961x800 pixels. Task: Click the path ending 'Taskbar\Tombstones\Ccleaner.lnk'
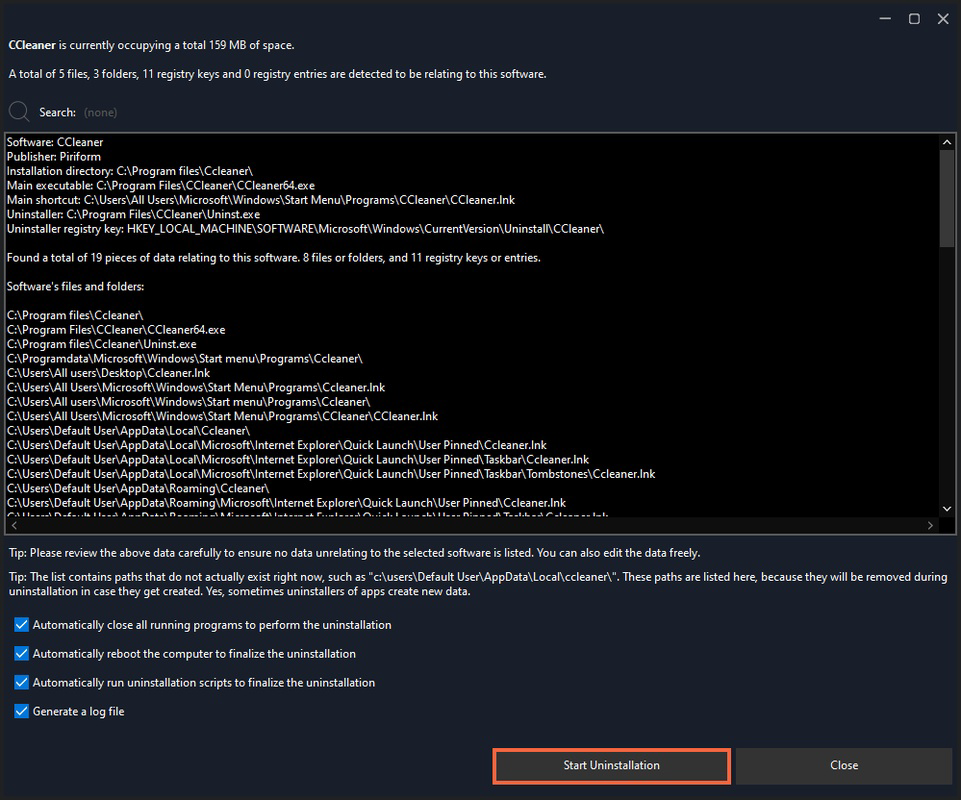tap(331, 474)
